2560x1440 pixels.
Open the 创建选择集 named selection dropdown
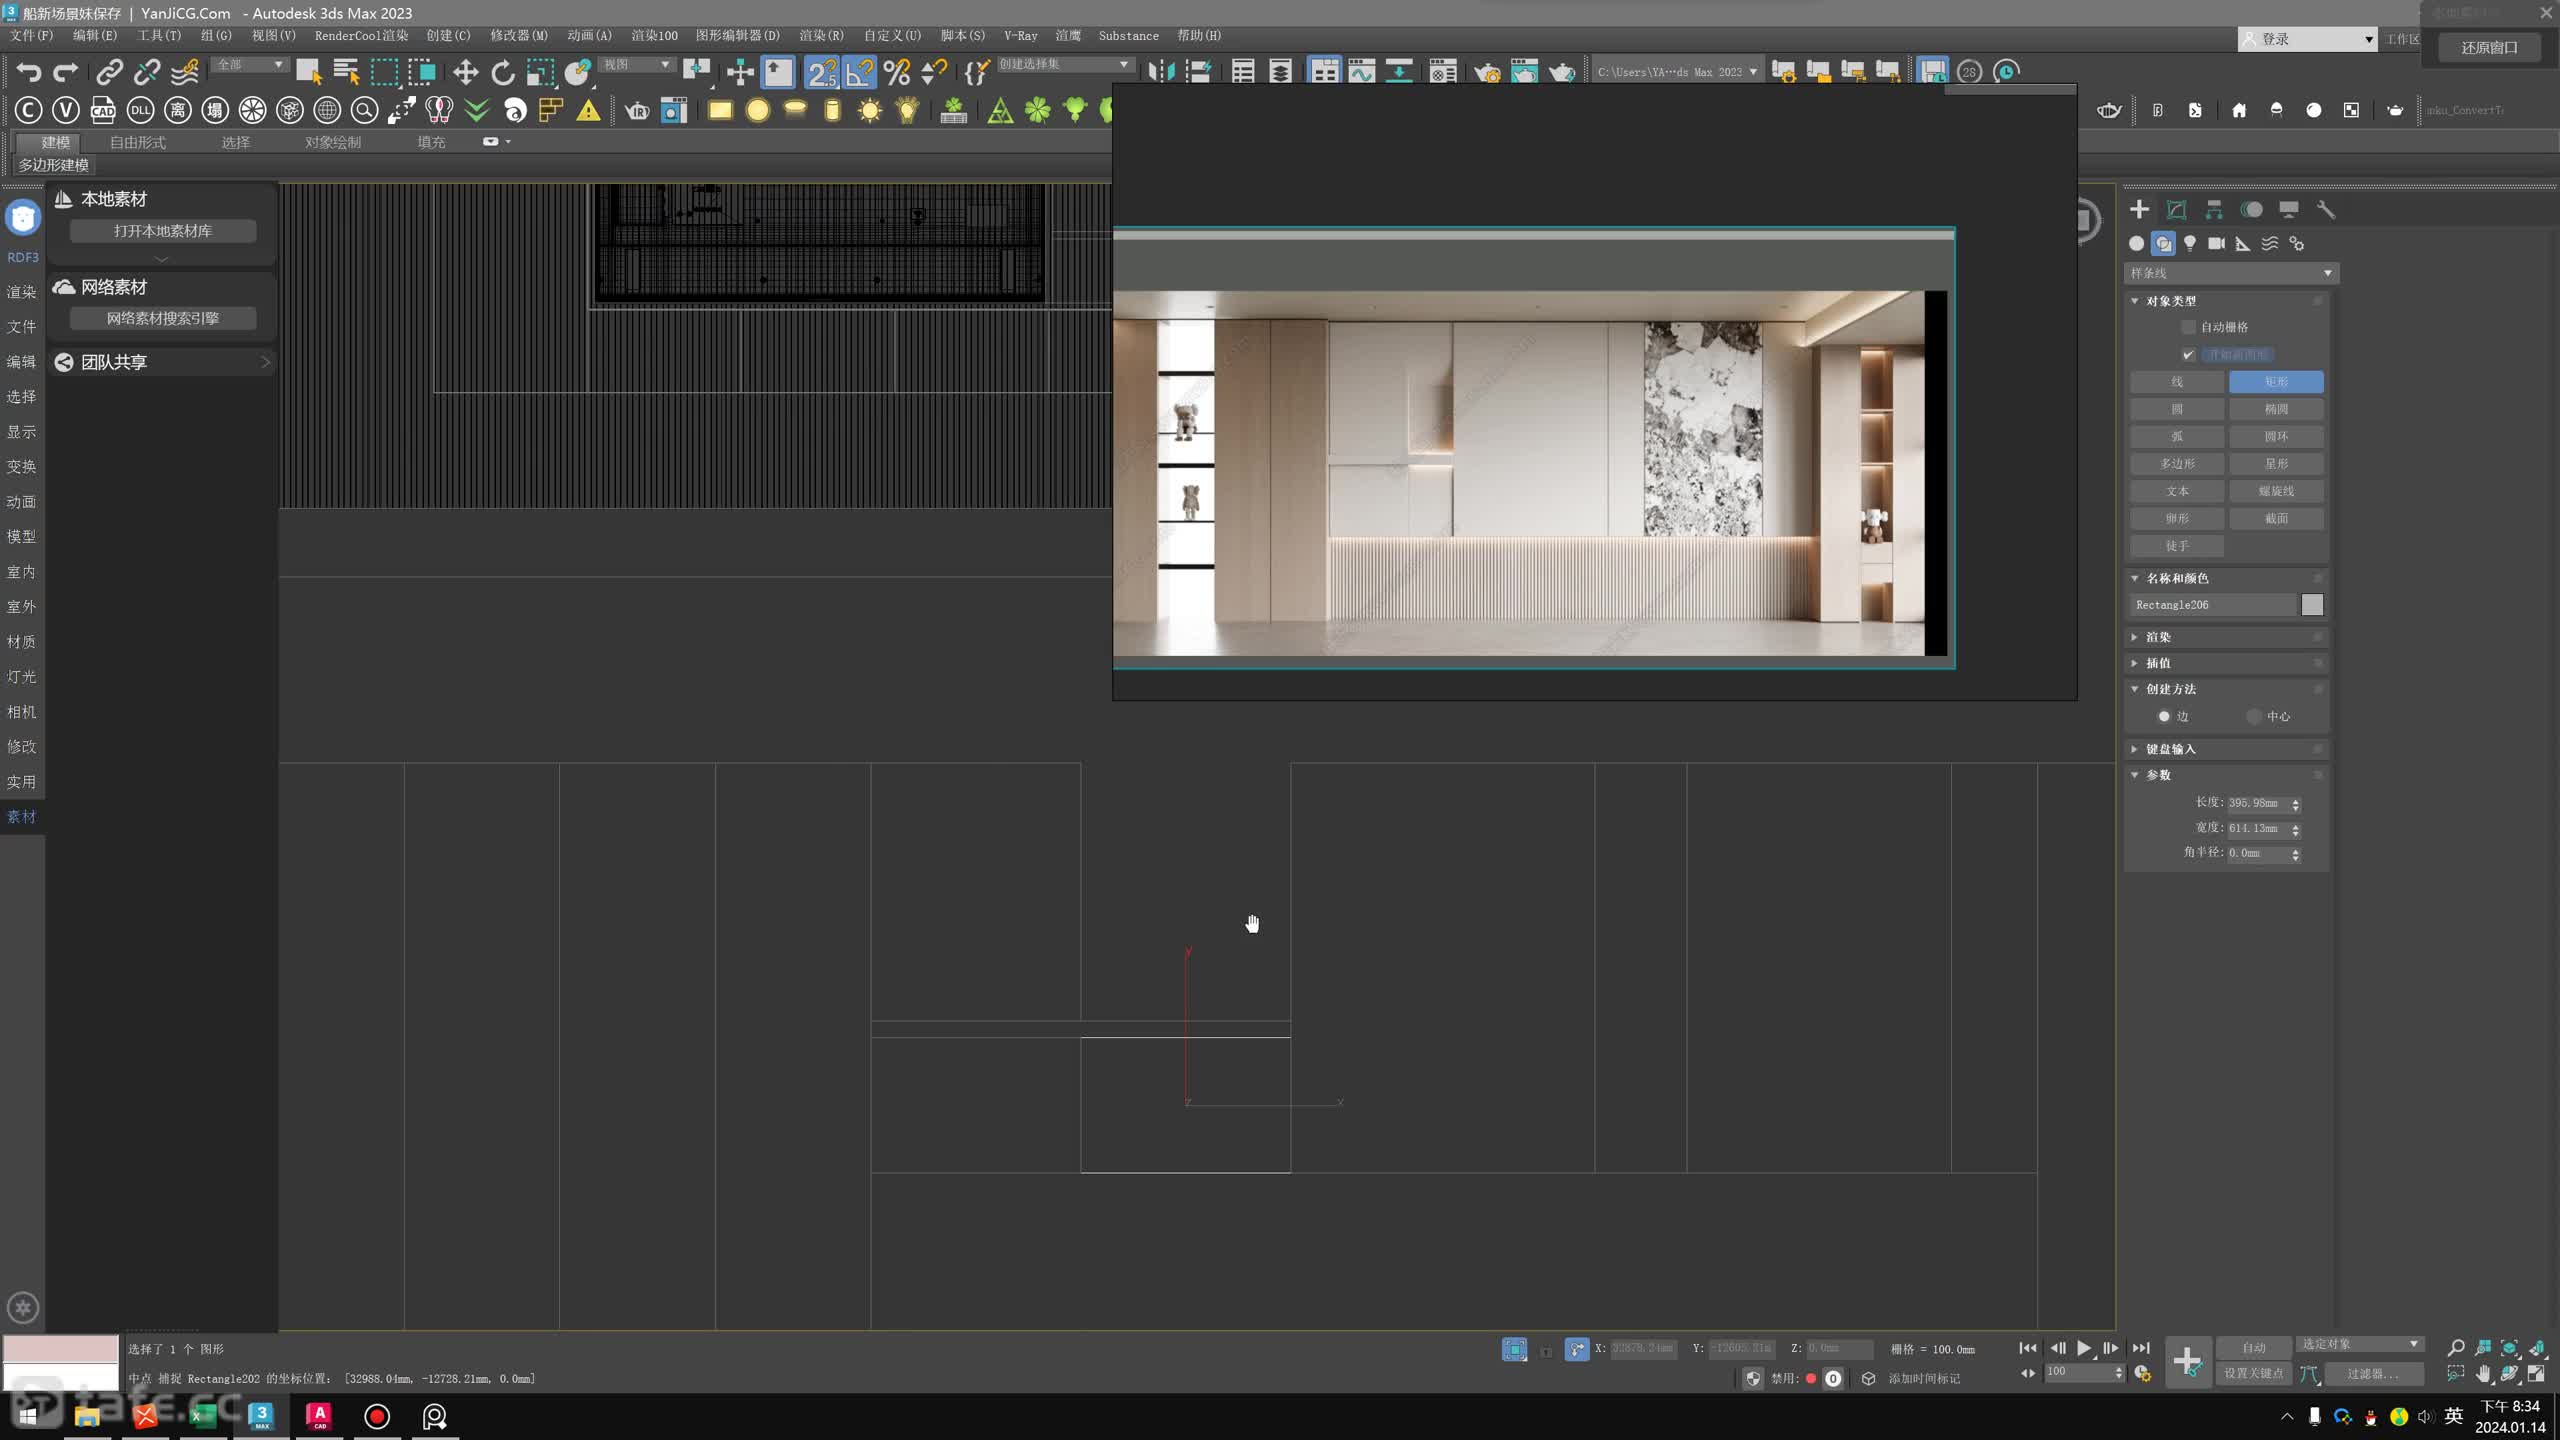pos(1064,64)
